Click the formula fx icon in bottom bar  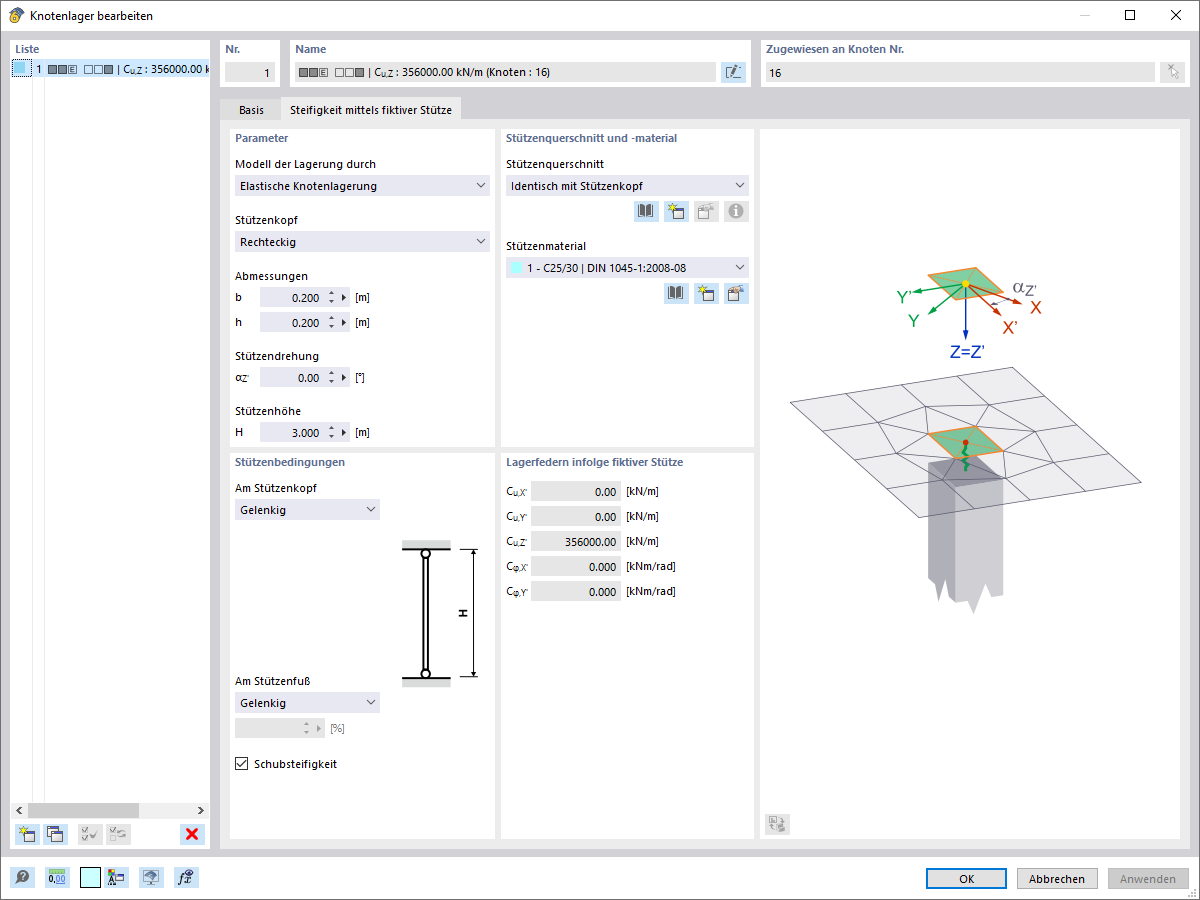(186, 877)
